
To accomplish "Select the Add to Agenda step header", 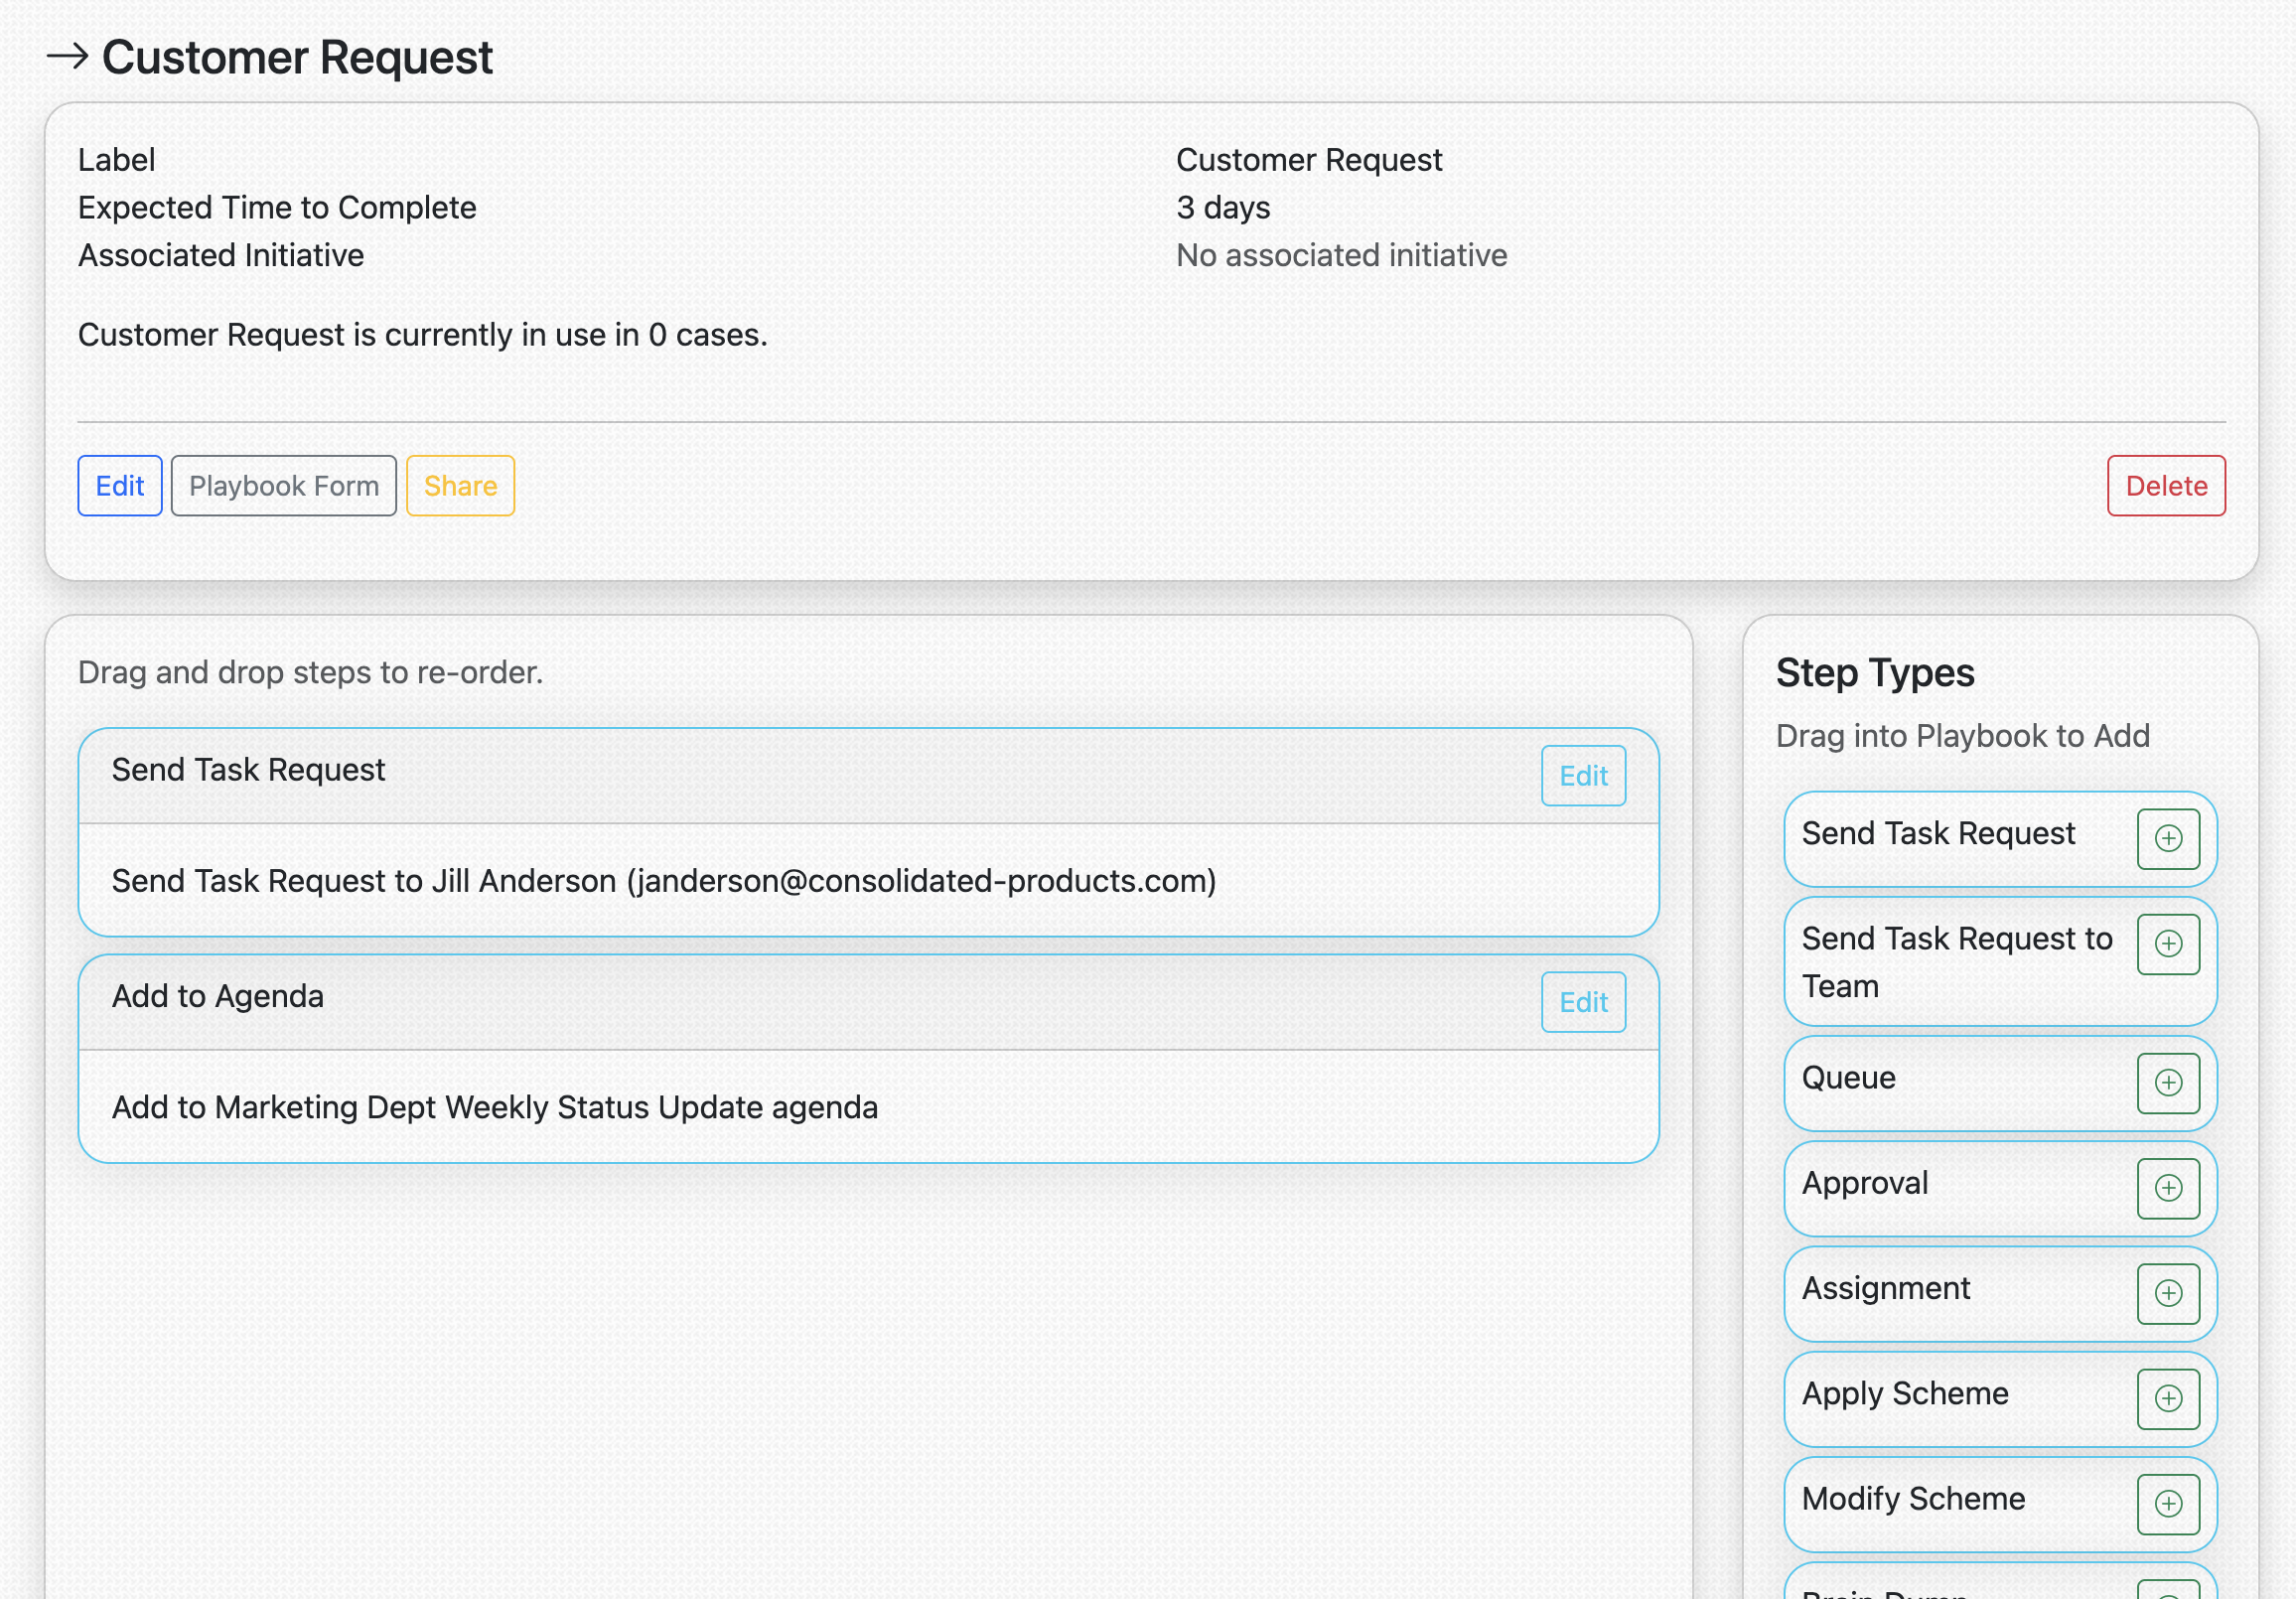I will click(218, 996).
